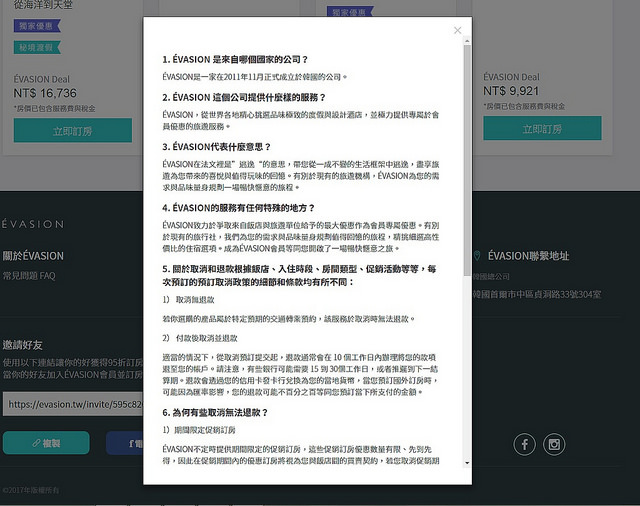Click the 秘境渡假 tag on the left card
640x506 pixels.
tap(37, 48)
